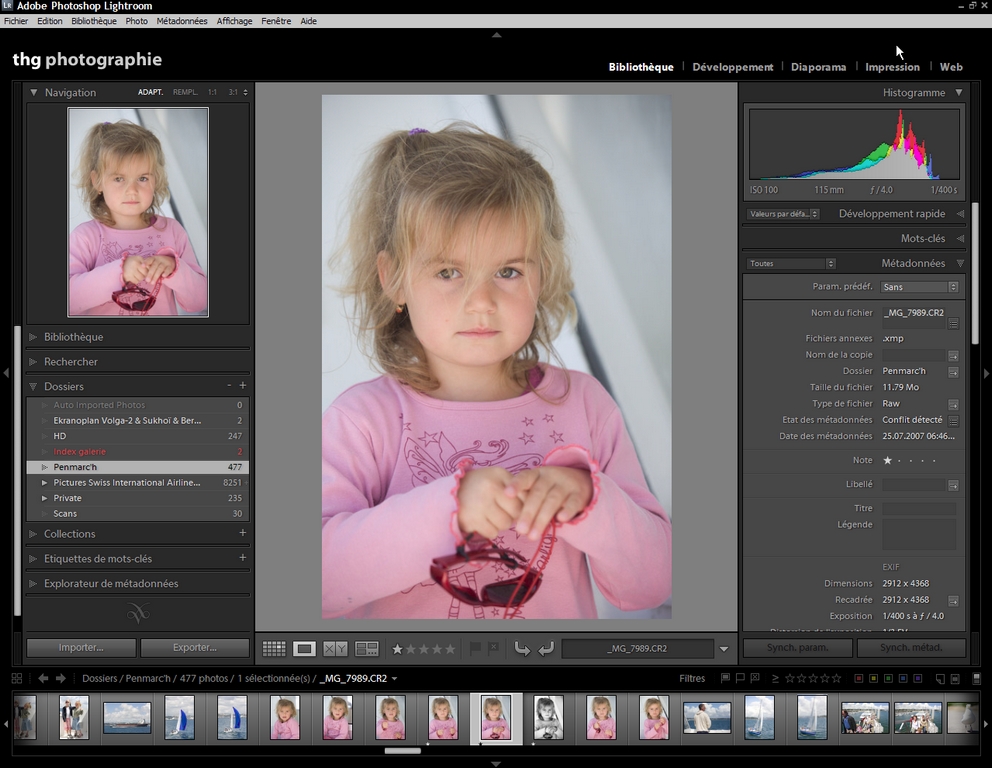Toggle red color label filter in filmstrip

(858, 679)
